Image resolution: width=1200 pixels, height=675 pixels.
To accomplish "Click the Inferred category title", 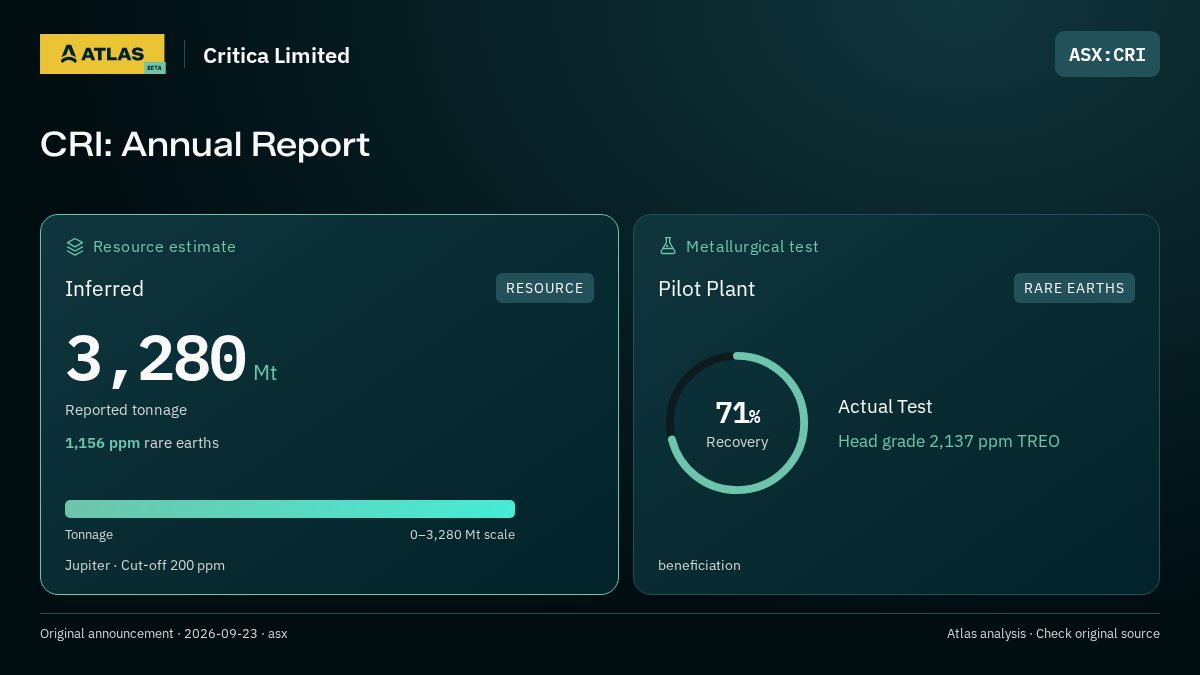I will click(x=104, y=289).
